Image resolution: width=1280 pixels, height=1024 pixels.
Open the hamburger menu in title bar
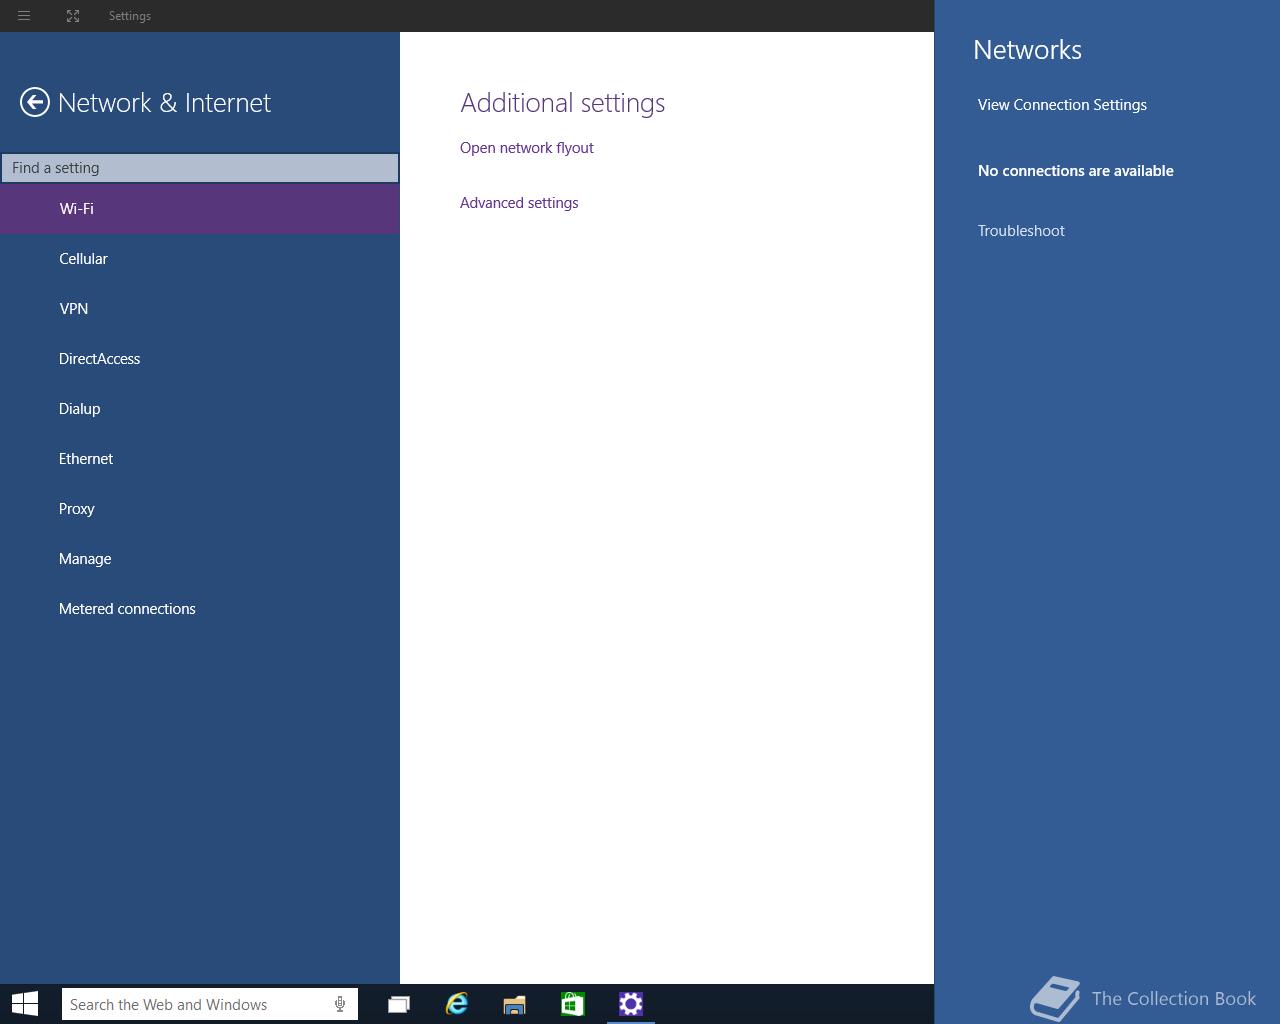[x=24, y=16]
